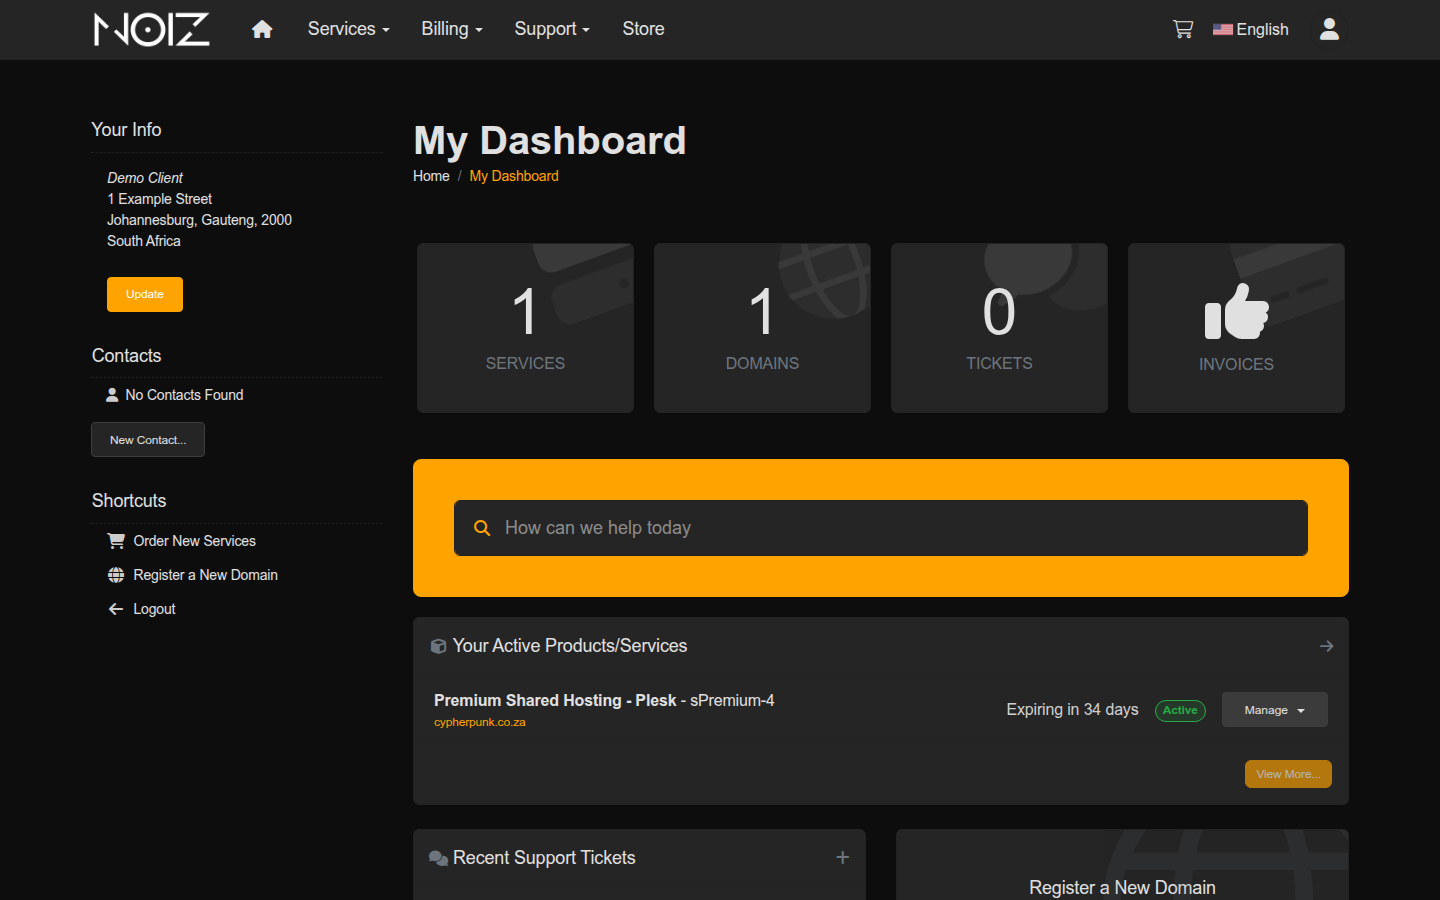Click the US flag language icon
The image size is (1440, 900).
[x=1222, y=30]
